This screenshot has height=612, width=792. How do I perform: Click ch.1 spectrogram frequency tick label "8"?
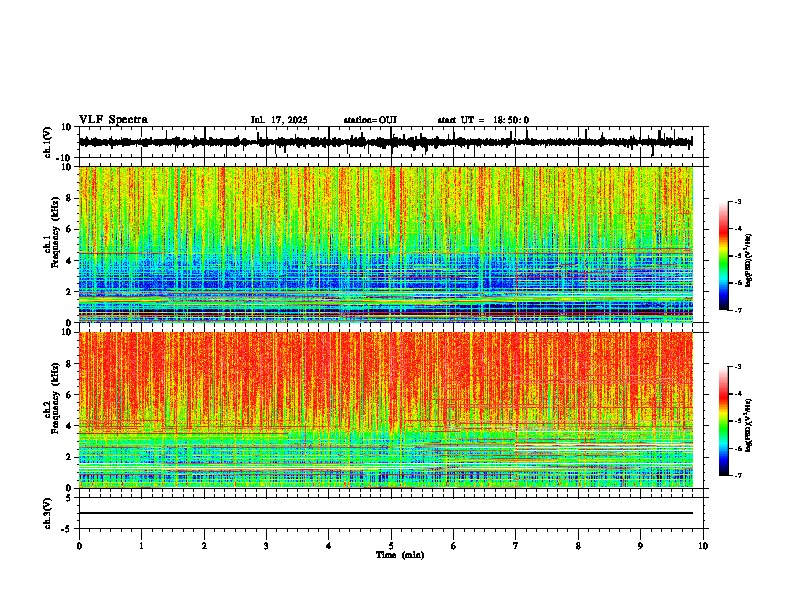click(69, 198)
